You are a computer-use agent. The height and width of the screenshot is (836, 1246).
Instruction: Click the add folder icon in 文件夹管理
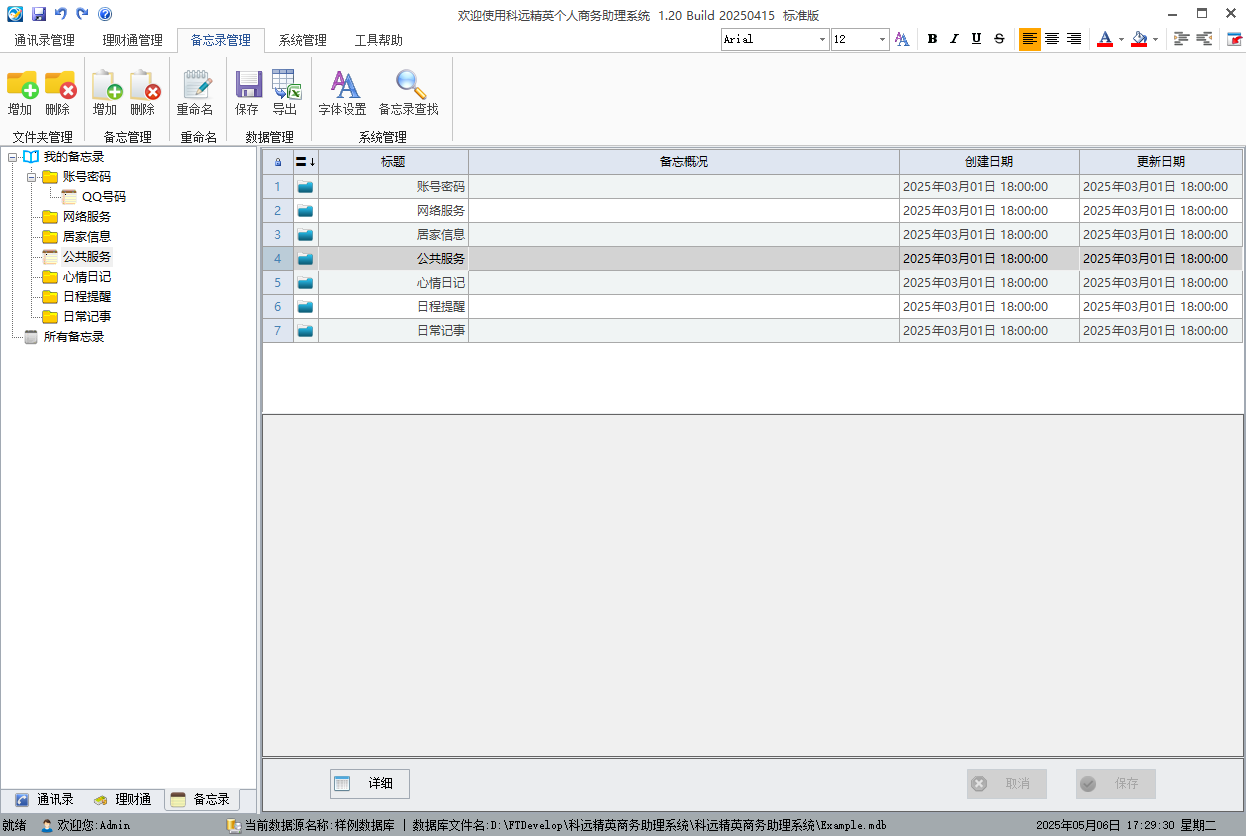tap(20, 86)
